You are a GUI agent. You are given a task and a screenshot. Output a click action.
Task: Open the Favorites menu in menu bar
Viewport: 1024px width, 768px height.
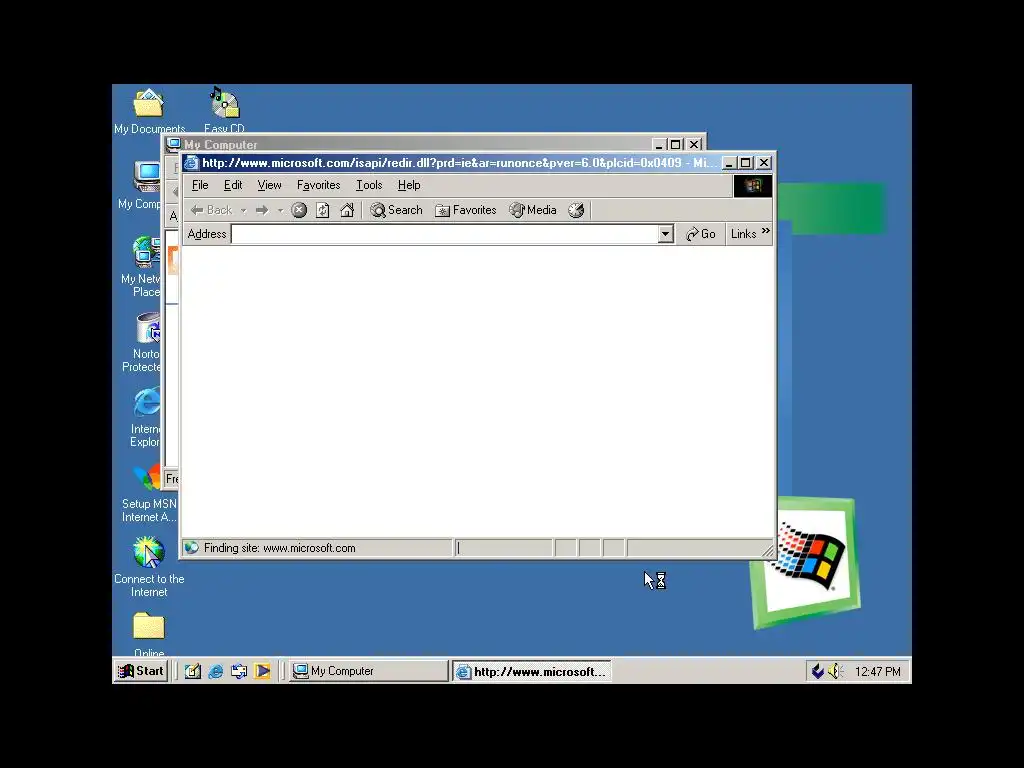click(318, 185)
